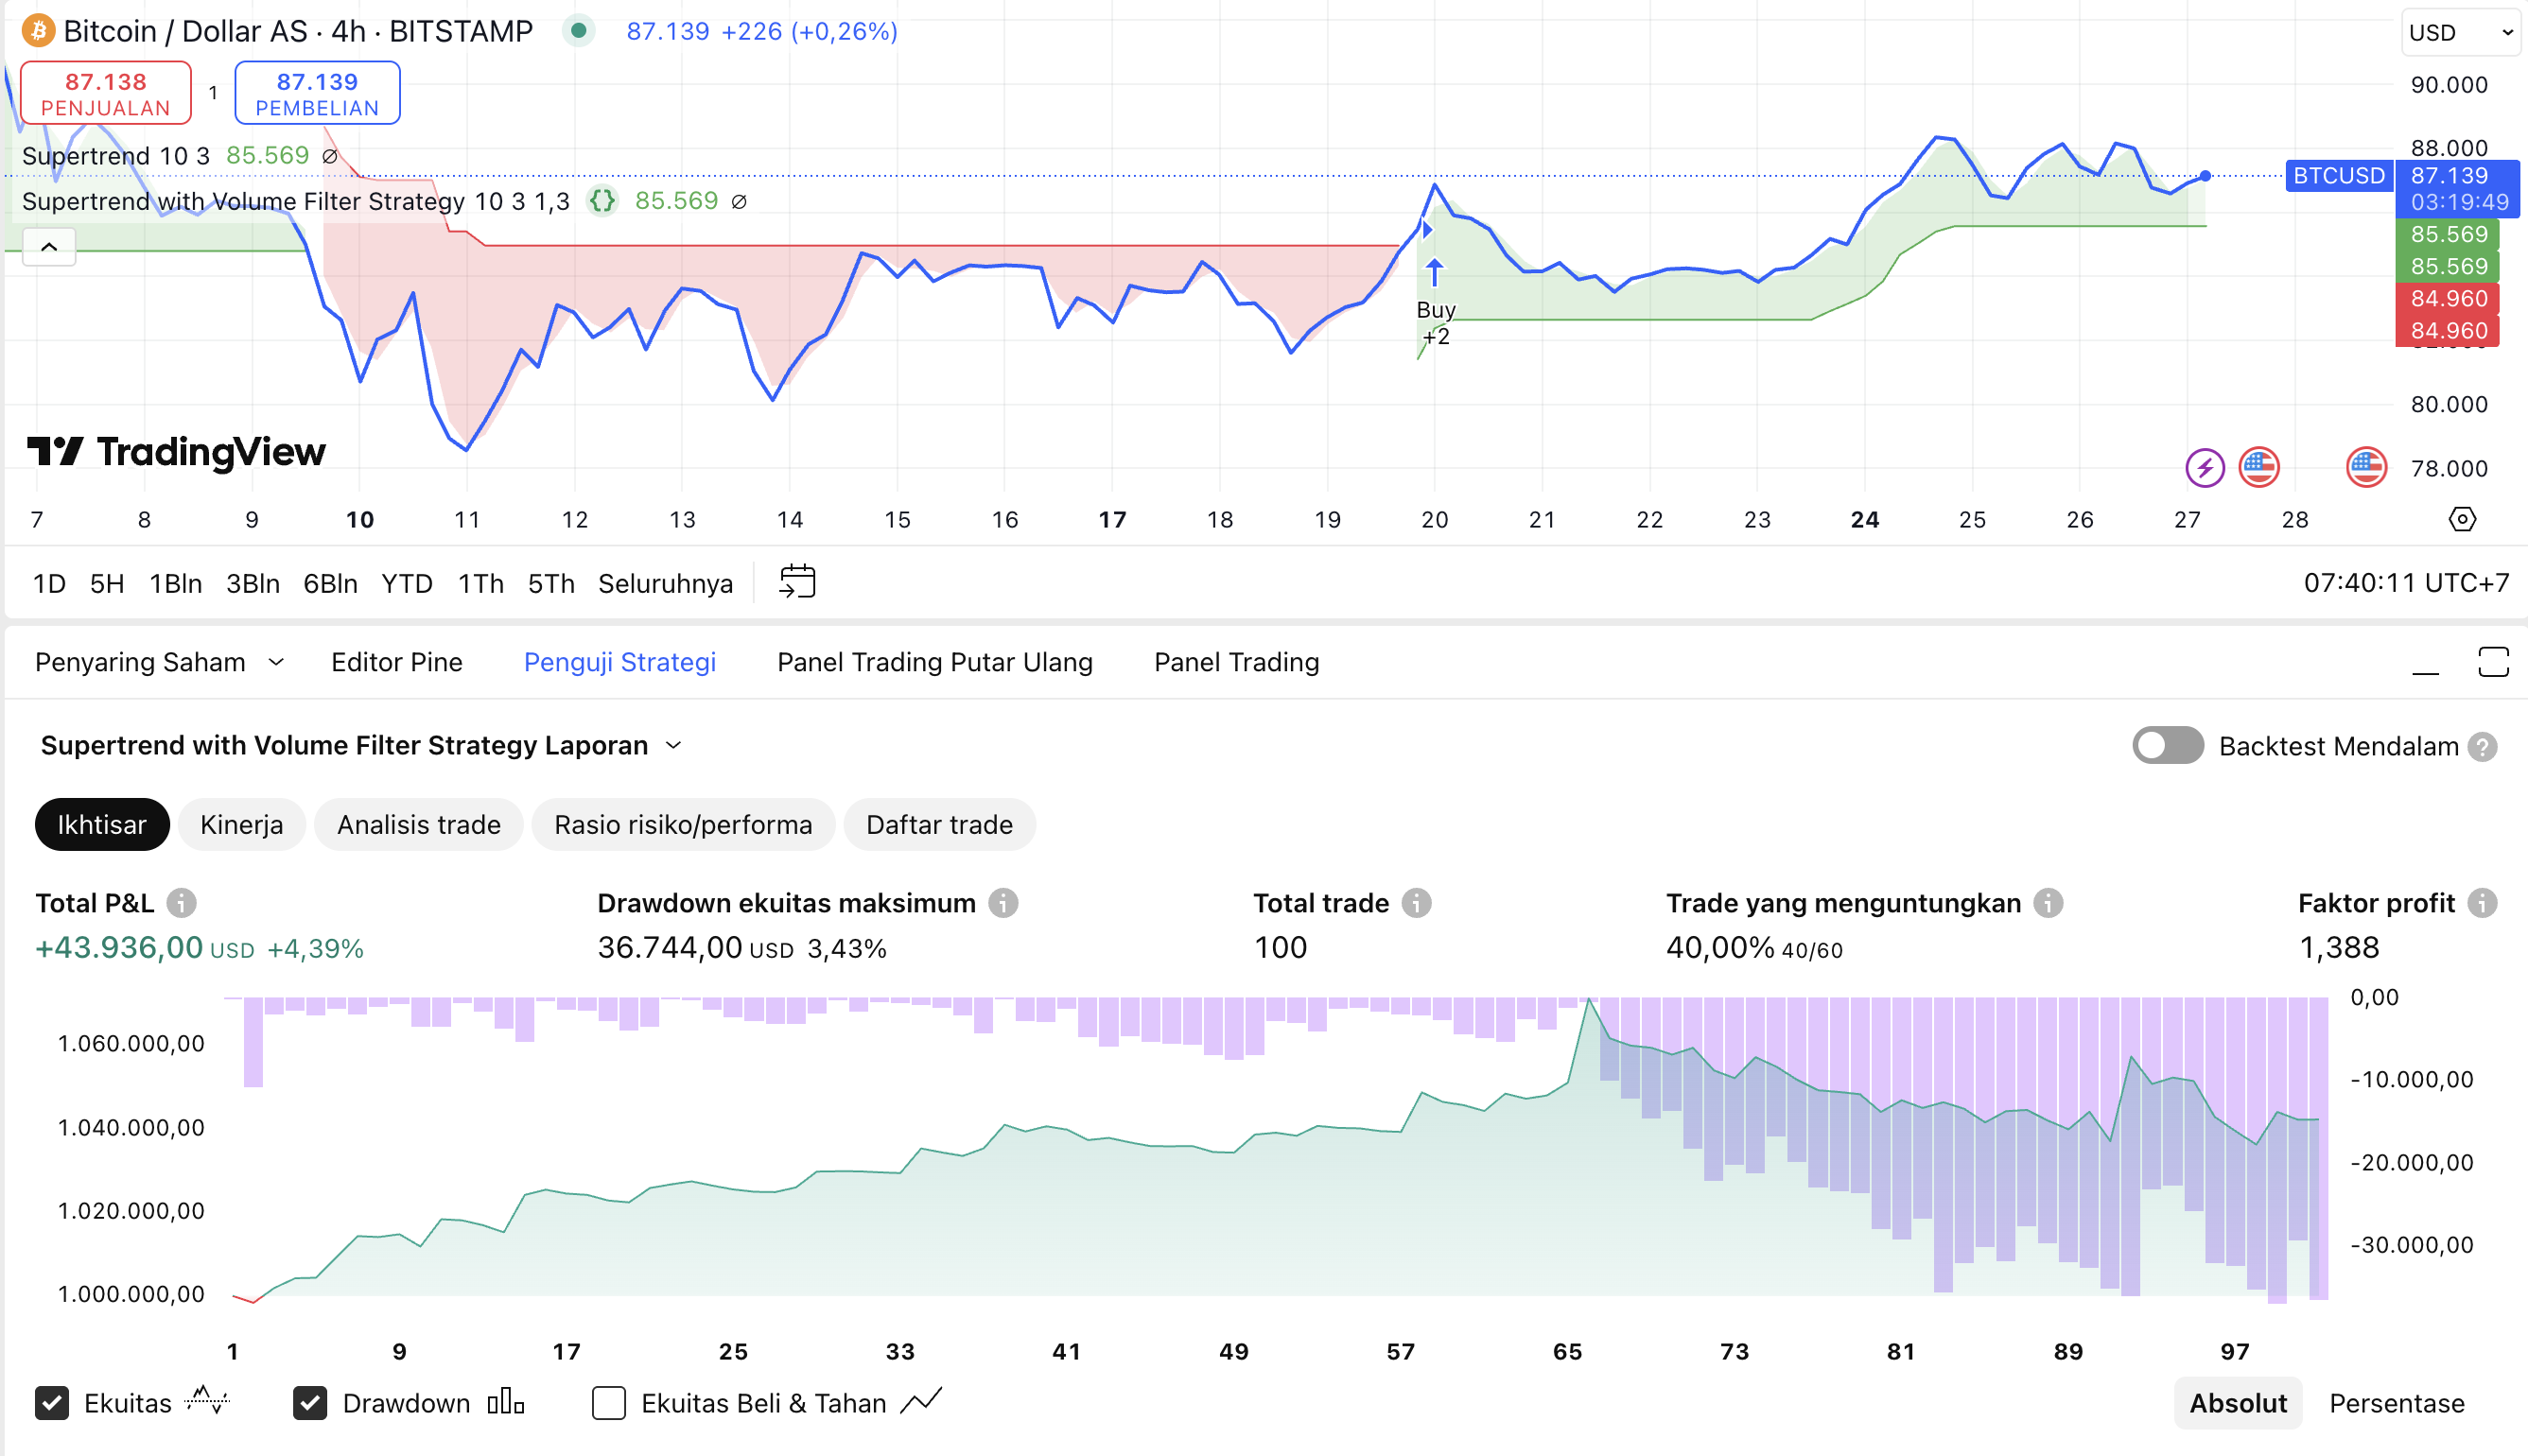This screenshot has width=2528, height=1456.
Task: Expand the Supertrend Strategy Laporan dropdown
Action: click(674, 746)
